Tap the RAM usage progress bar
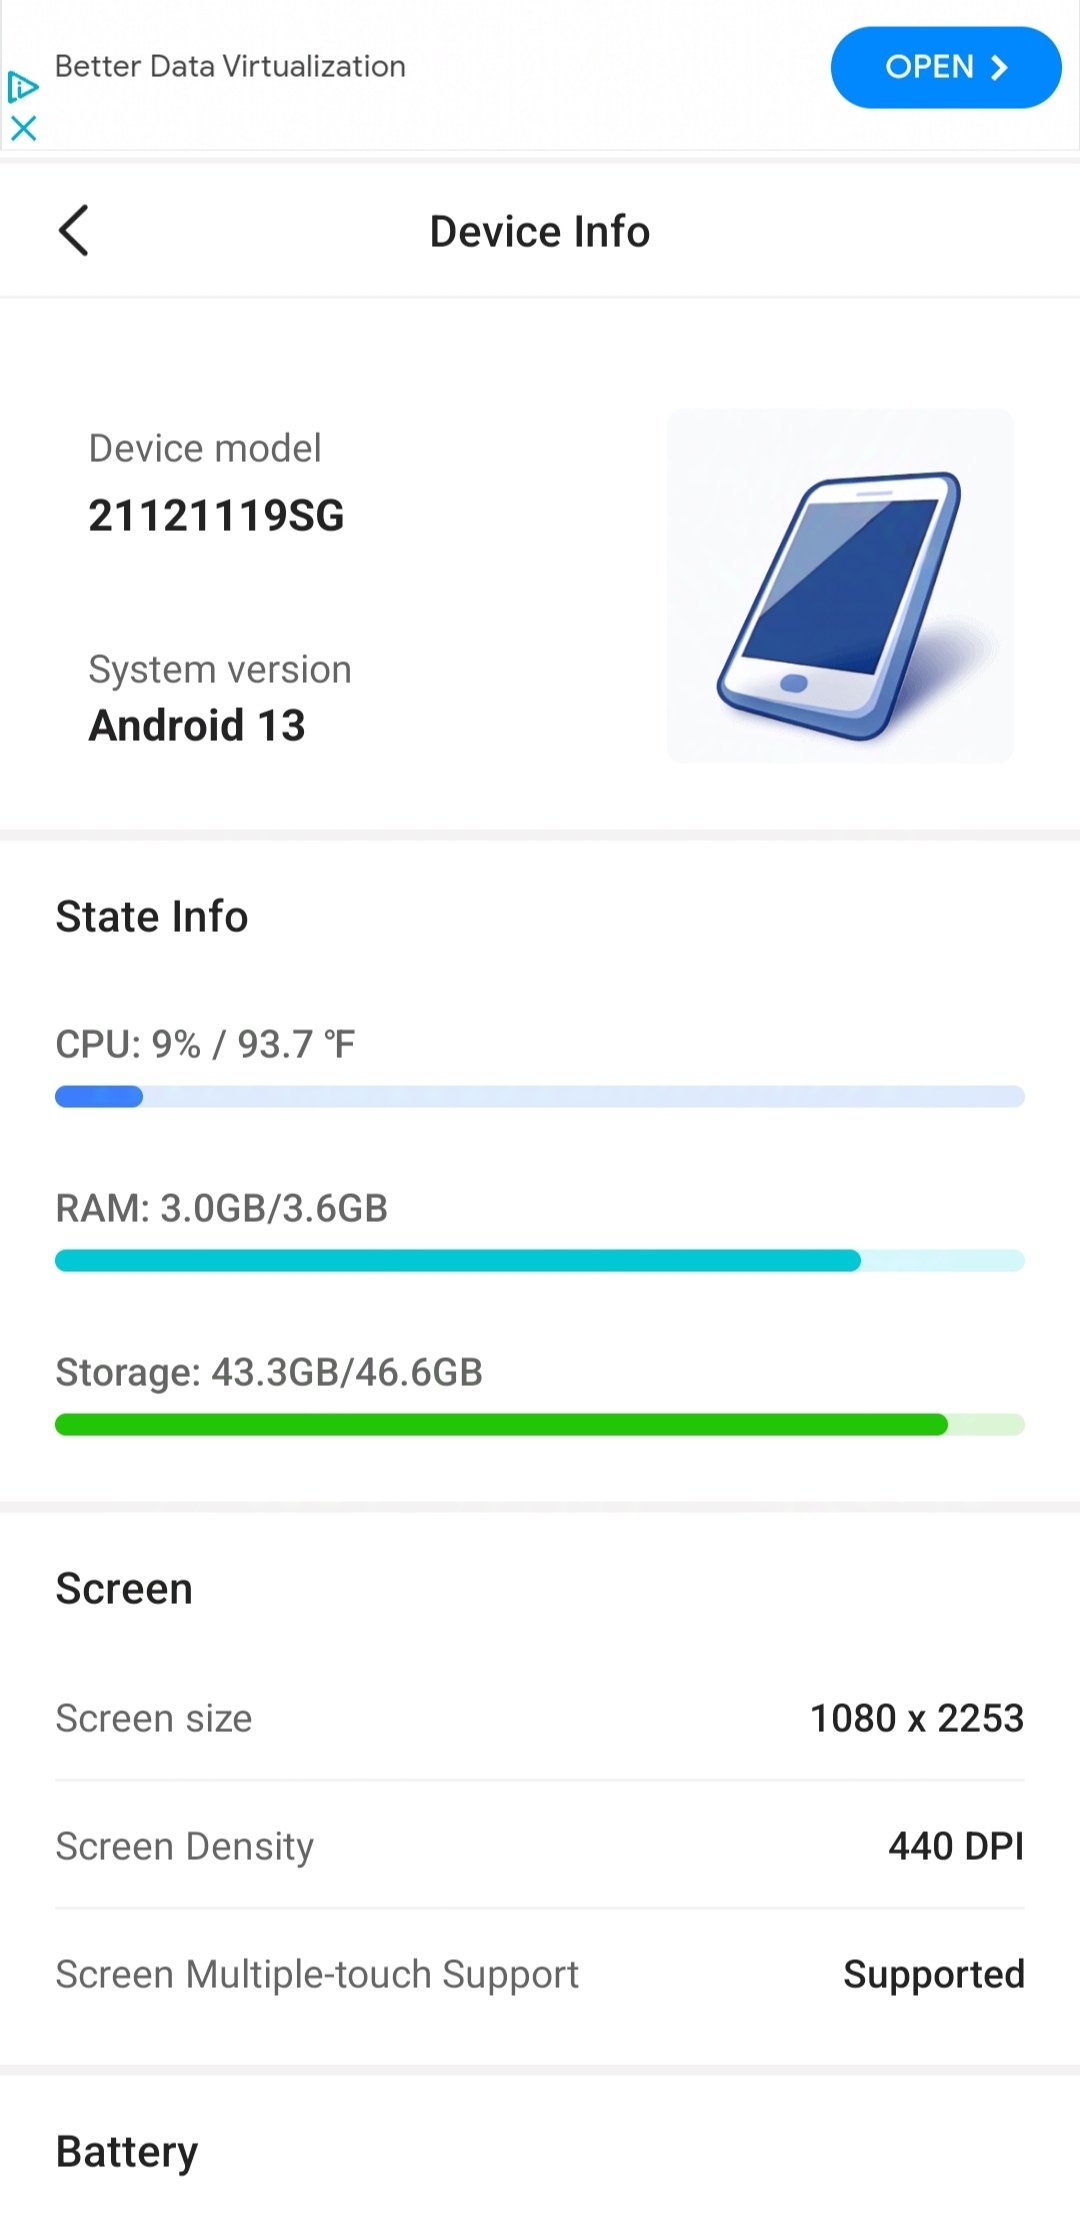 540,1261
